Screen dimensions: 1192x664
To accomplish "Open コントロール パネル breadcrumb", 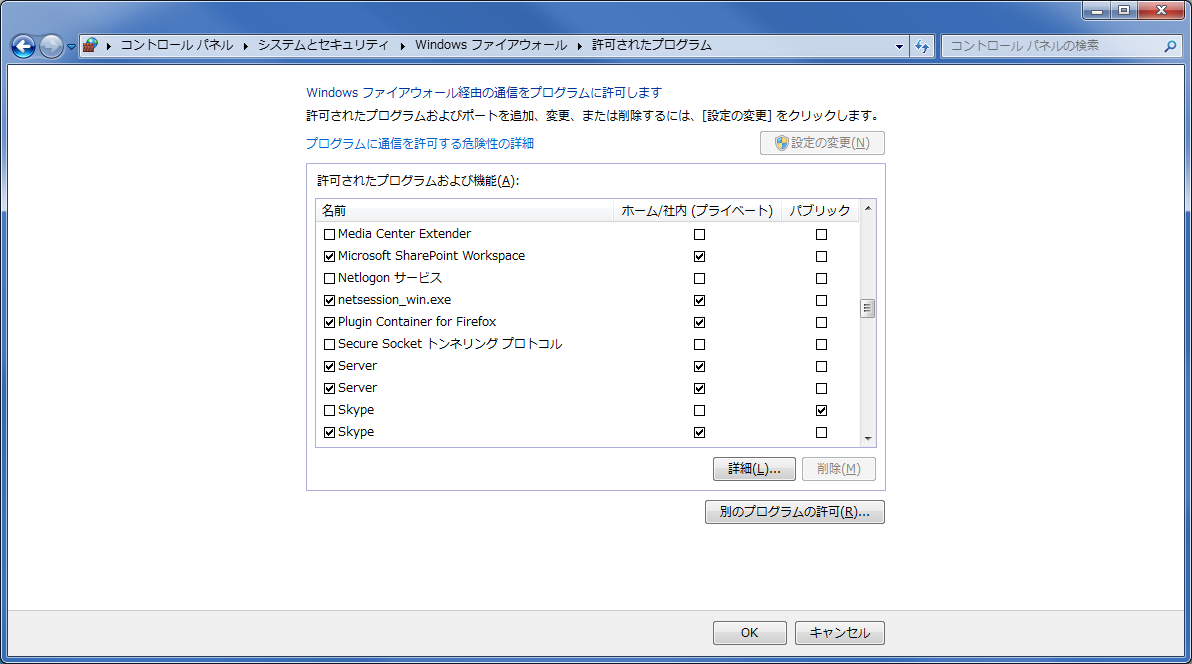I will (177, 46).
